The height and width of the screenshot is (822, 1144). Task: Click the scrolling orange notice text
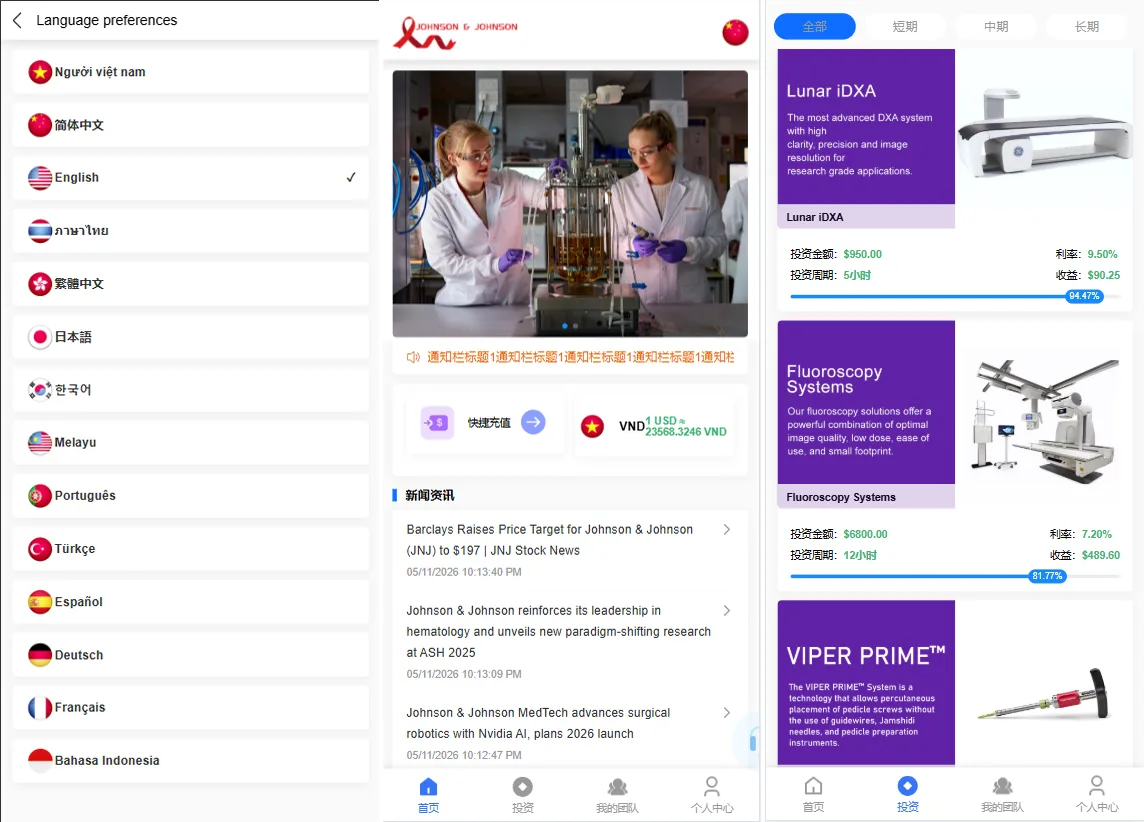[x=581, y=357]
